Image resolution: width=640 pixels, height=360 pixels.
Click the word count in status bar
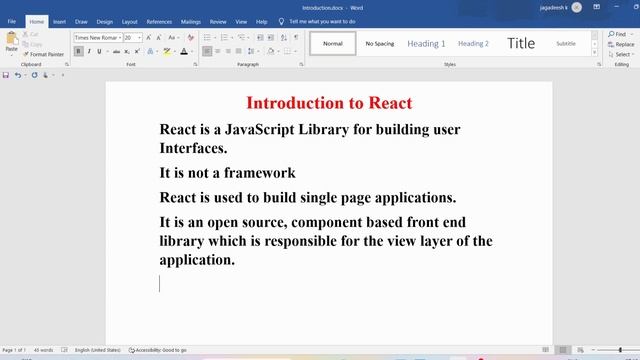[x=43, y=350]
